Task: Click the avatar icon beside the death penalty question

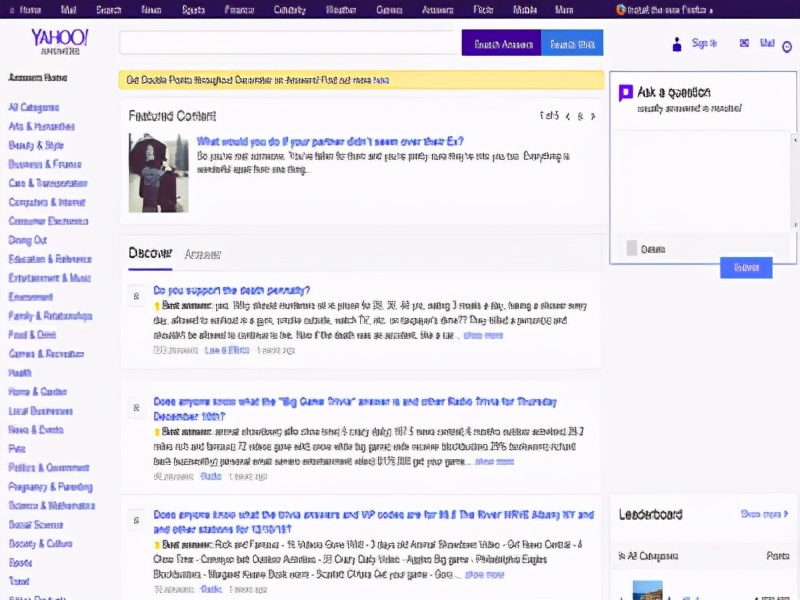Action: click(x=136, y=296)
